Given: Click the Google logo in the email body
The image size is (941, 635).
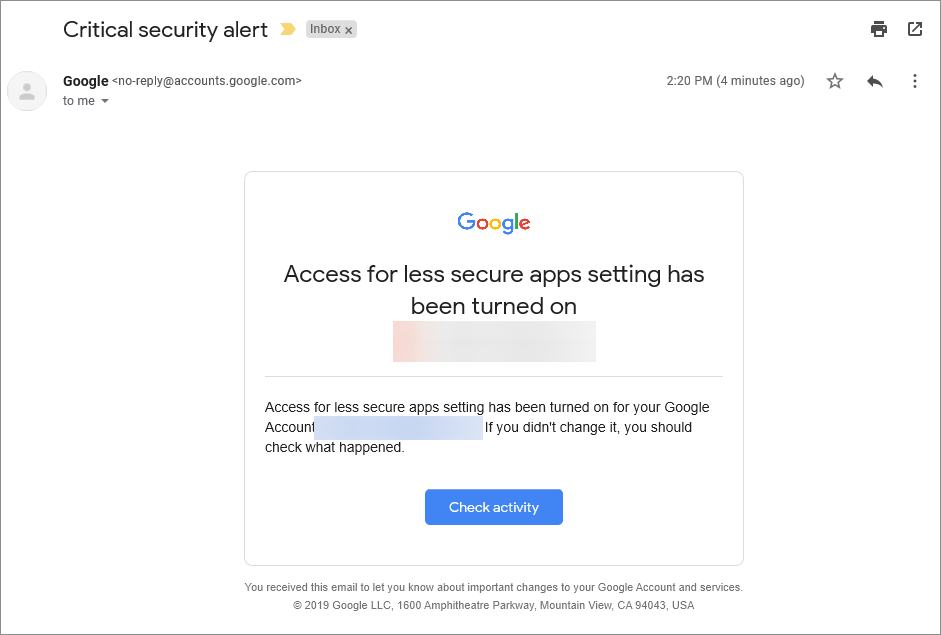Looking at the screenshot, I should 494,223.
